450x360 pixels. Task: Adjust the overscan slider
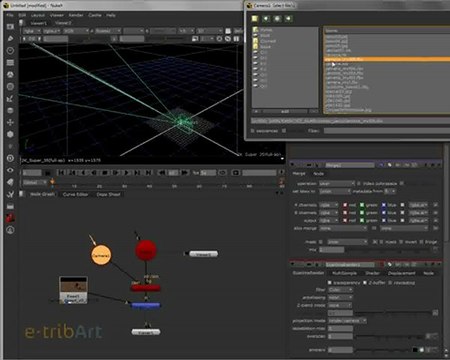click(x=390, y=337)
